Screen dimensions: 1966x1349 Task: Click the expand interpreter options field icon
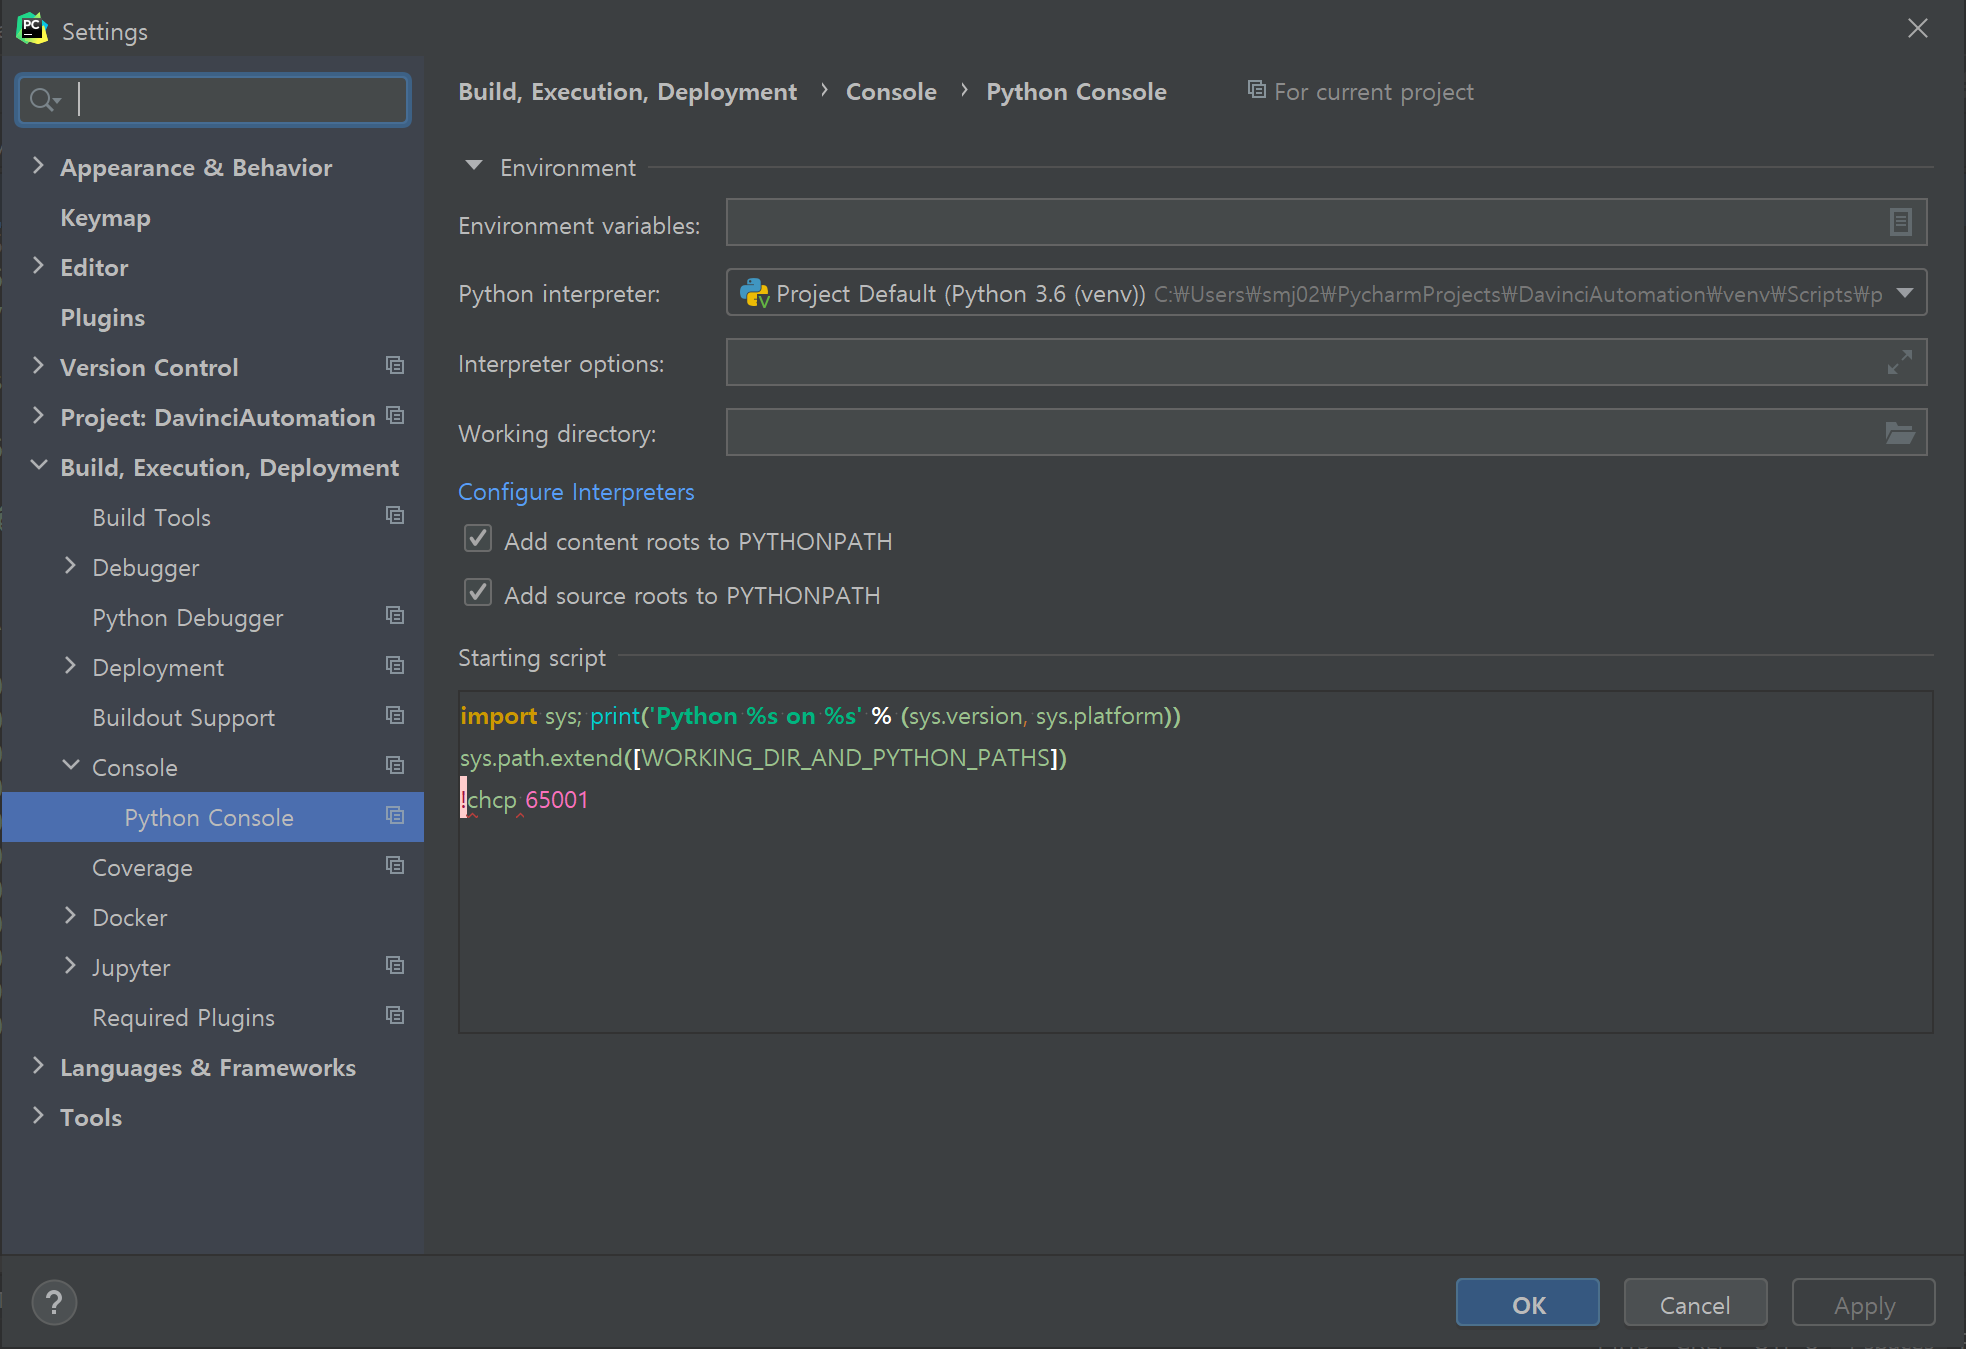click(x=1899, y=362)
